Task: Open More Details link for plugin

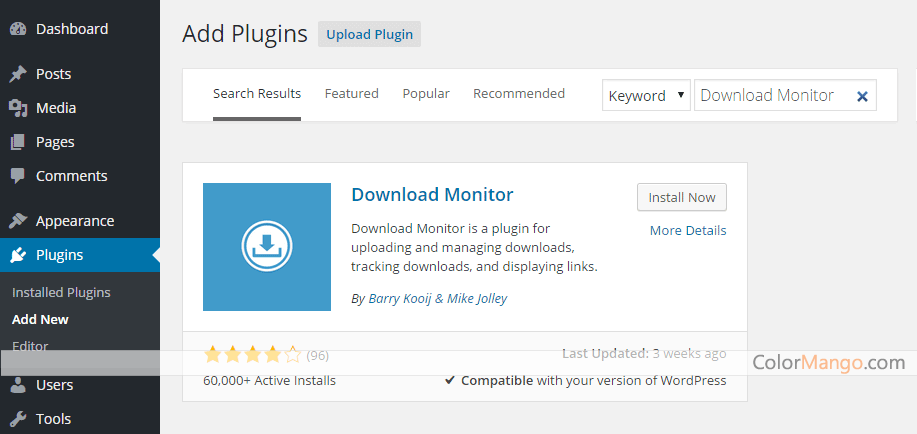Action: click(x=688, y=231)
